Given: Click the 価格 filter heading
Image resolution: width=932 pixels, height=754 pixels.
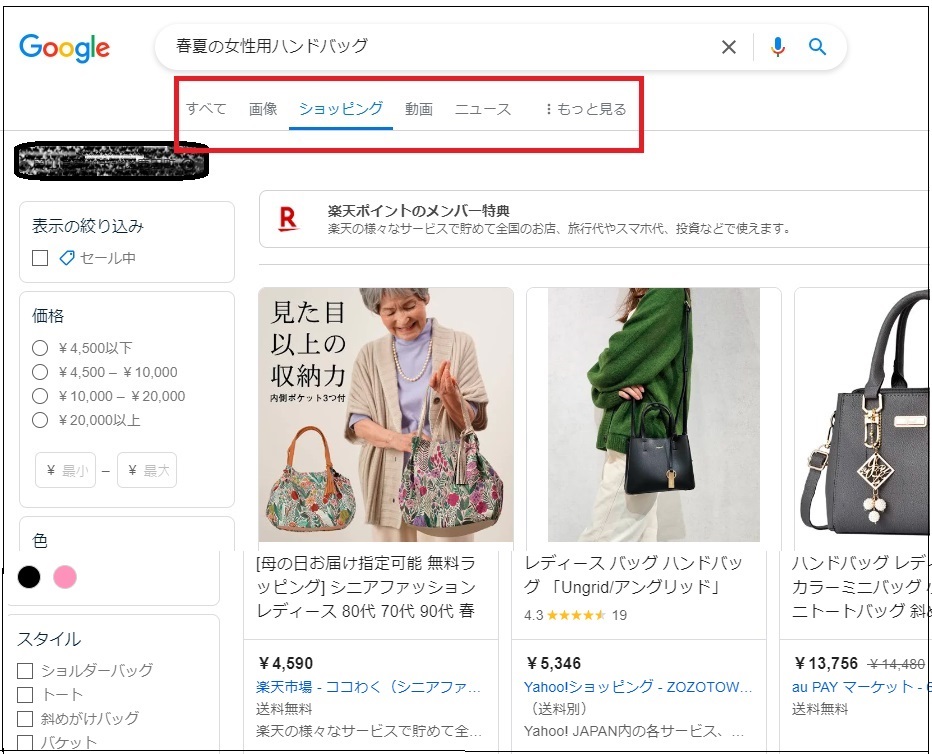Looking at the screenshot, I should (48, 316).
